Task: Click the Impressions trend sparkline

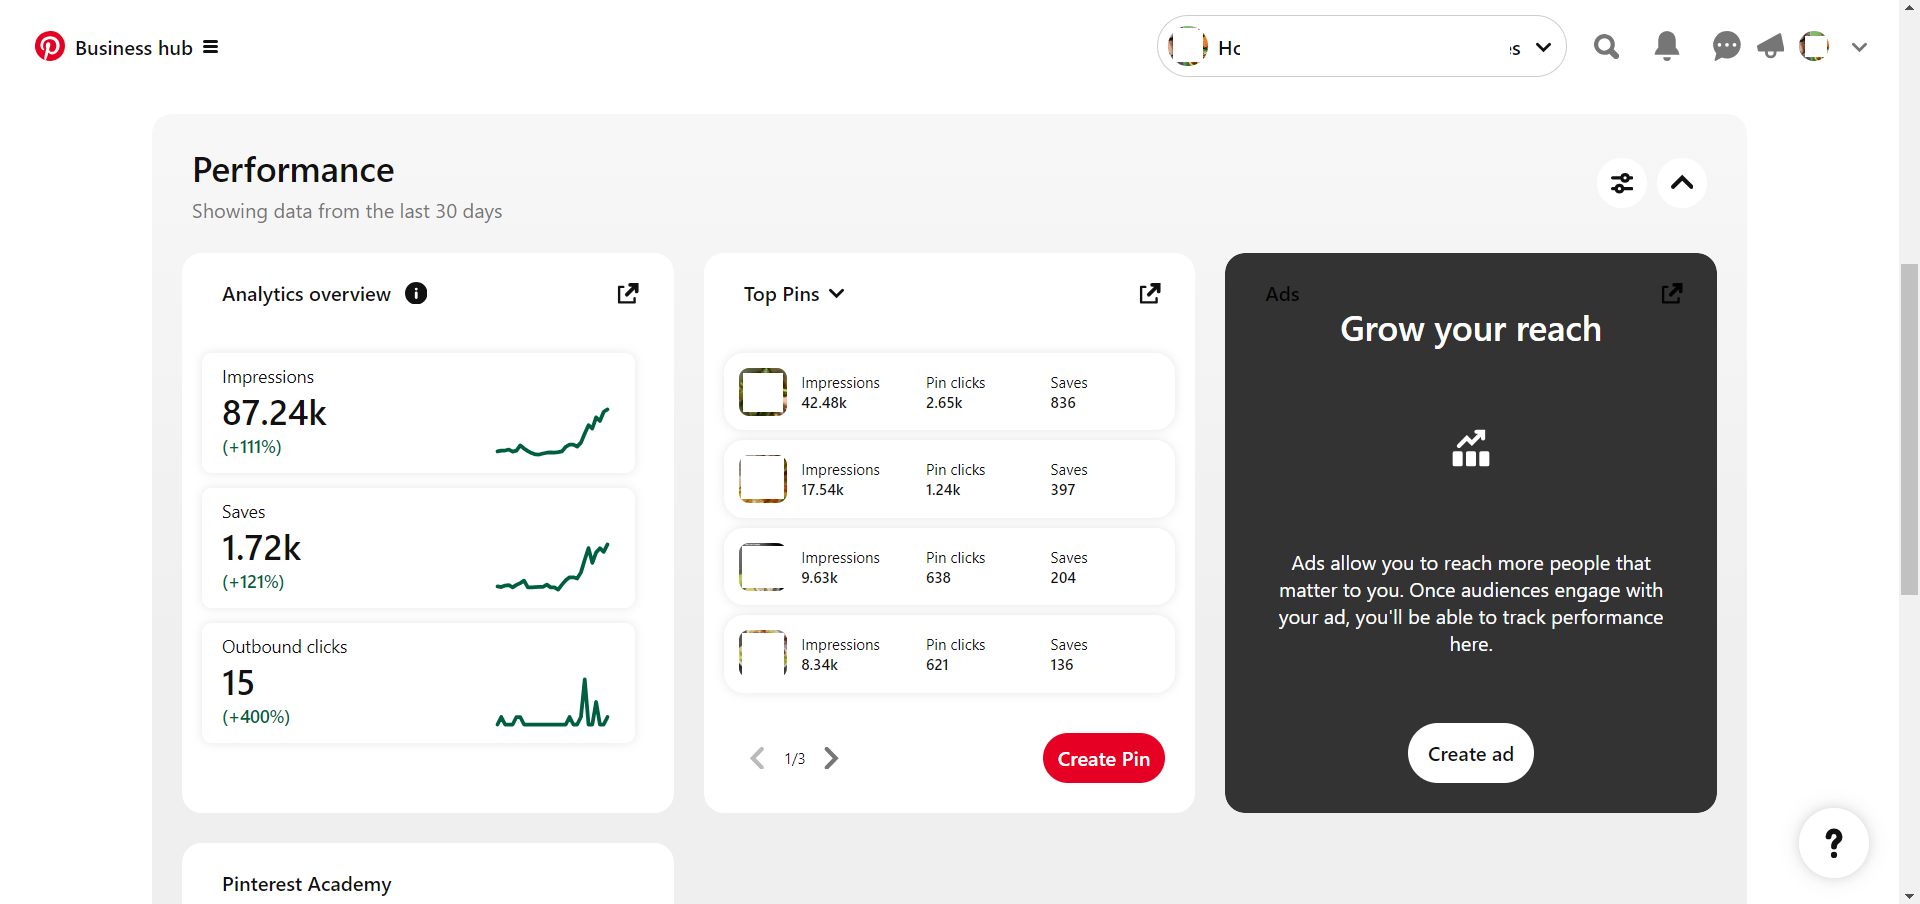Action: (553, 432)
